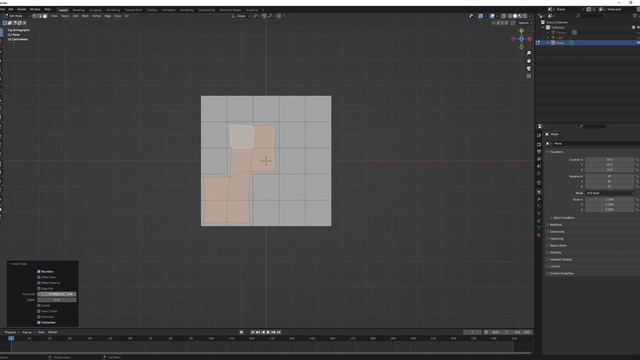Expand the Viewport Display panel

(x=560, y=260)
